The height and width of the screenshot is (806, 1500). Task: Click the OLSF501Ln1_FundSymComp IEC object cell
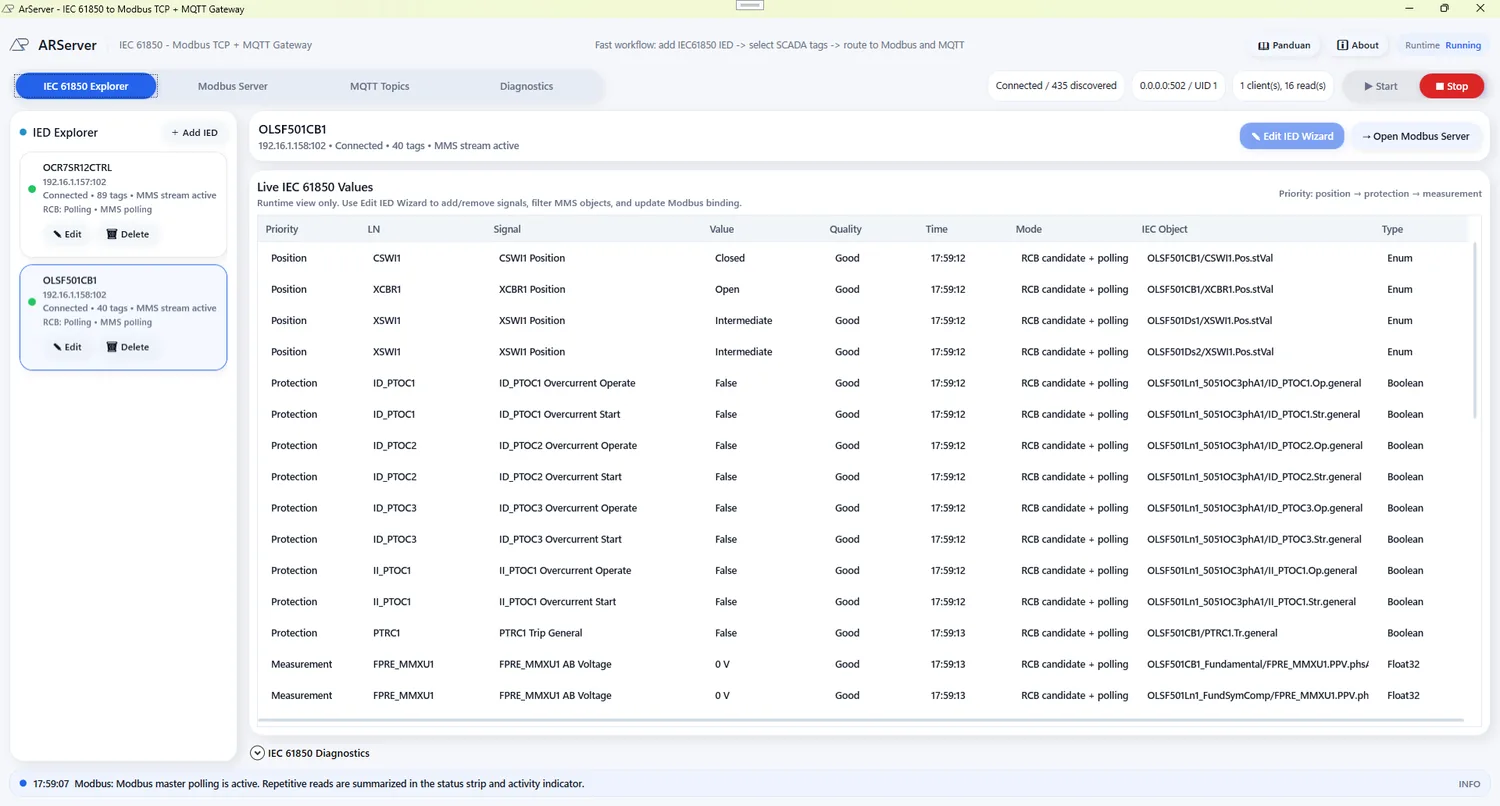pyautogui.click(x=1258, y=695)
